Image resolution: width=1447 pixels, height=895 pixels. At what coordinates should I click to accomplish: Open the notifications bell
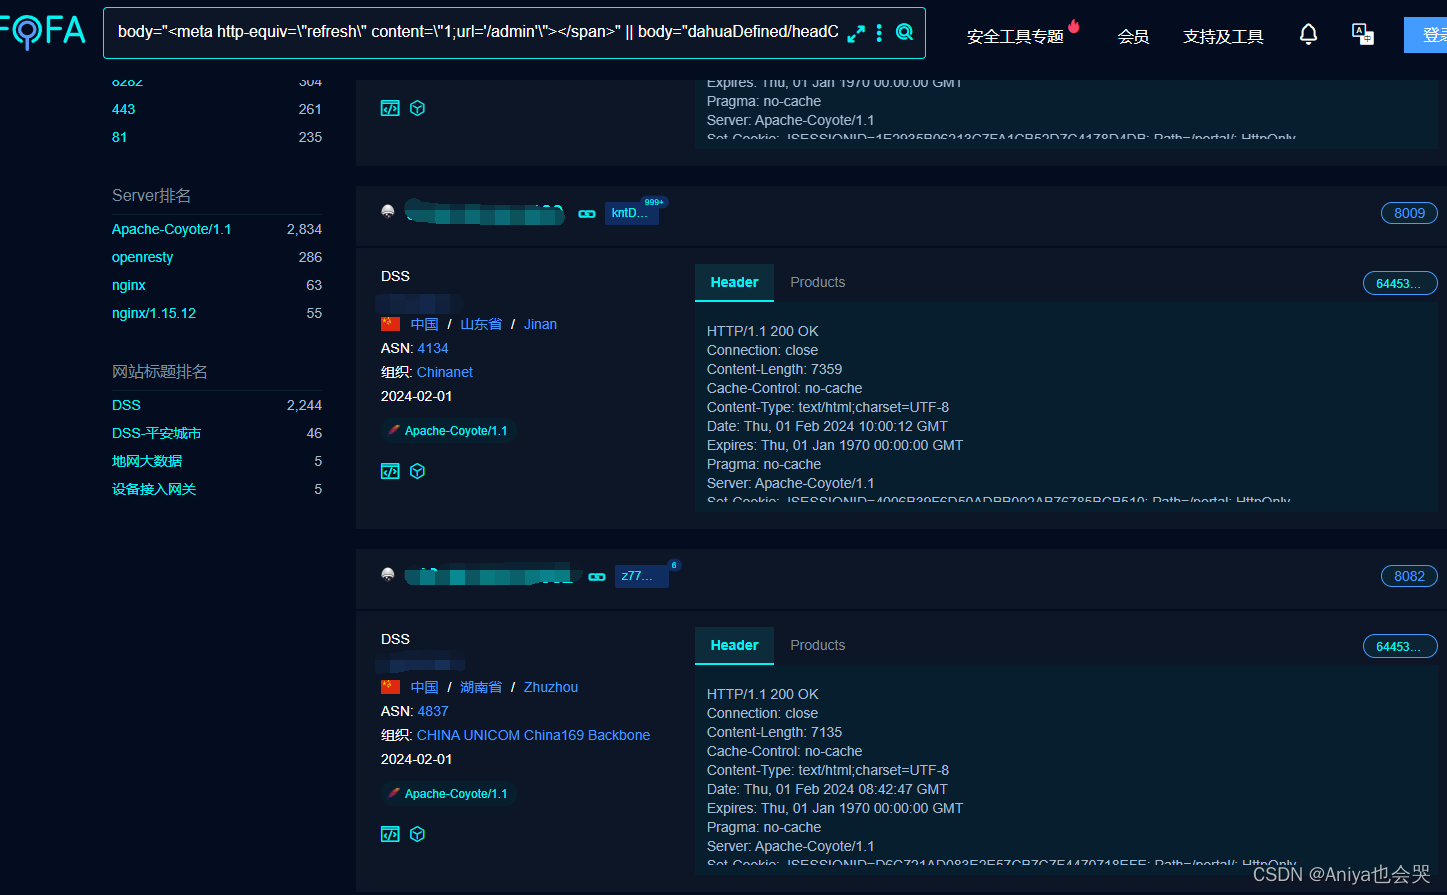pyautogui.click(x=1308, y=35)
